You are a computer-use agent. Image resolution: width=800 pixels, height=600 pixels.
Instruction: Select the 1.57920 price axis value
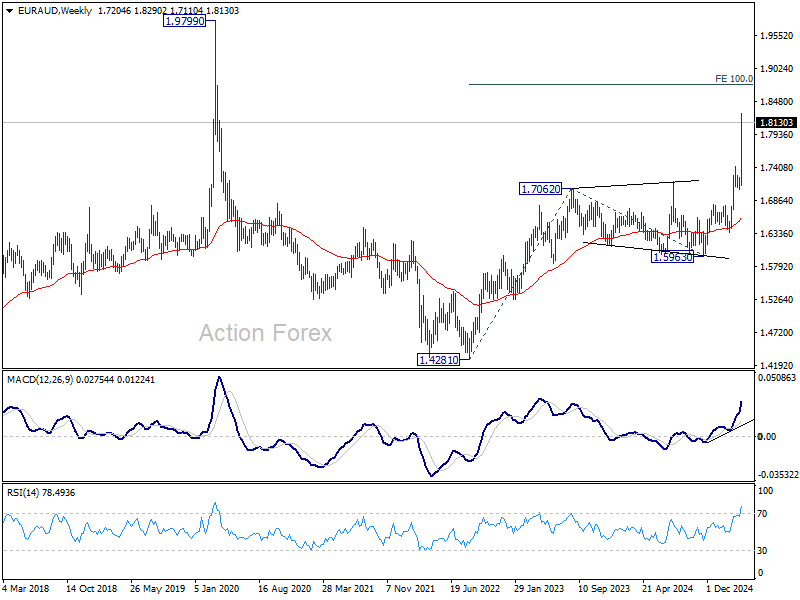(x=777, y=266)
